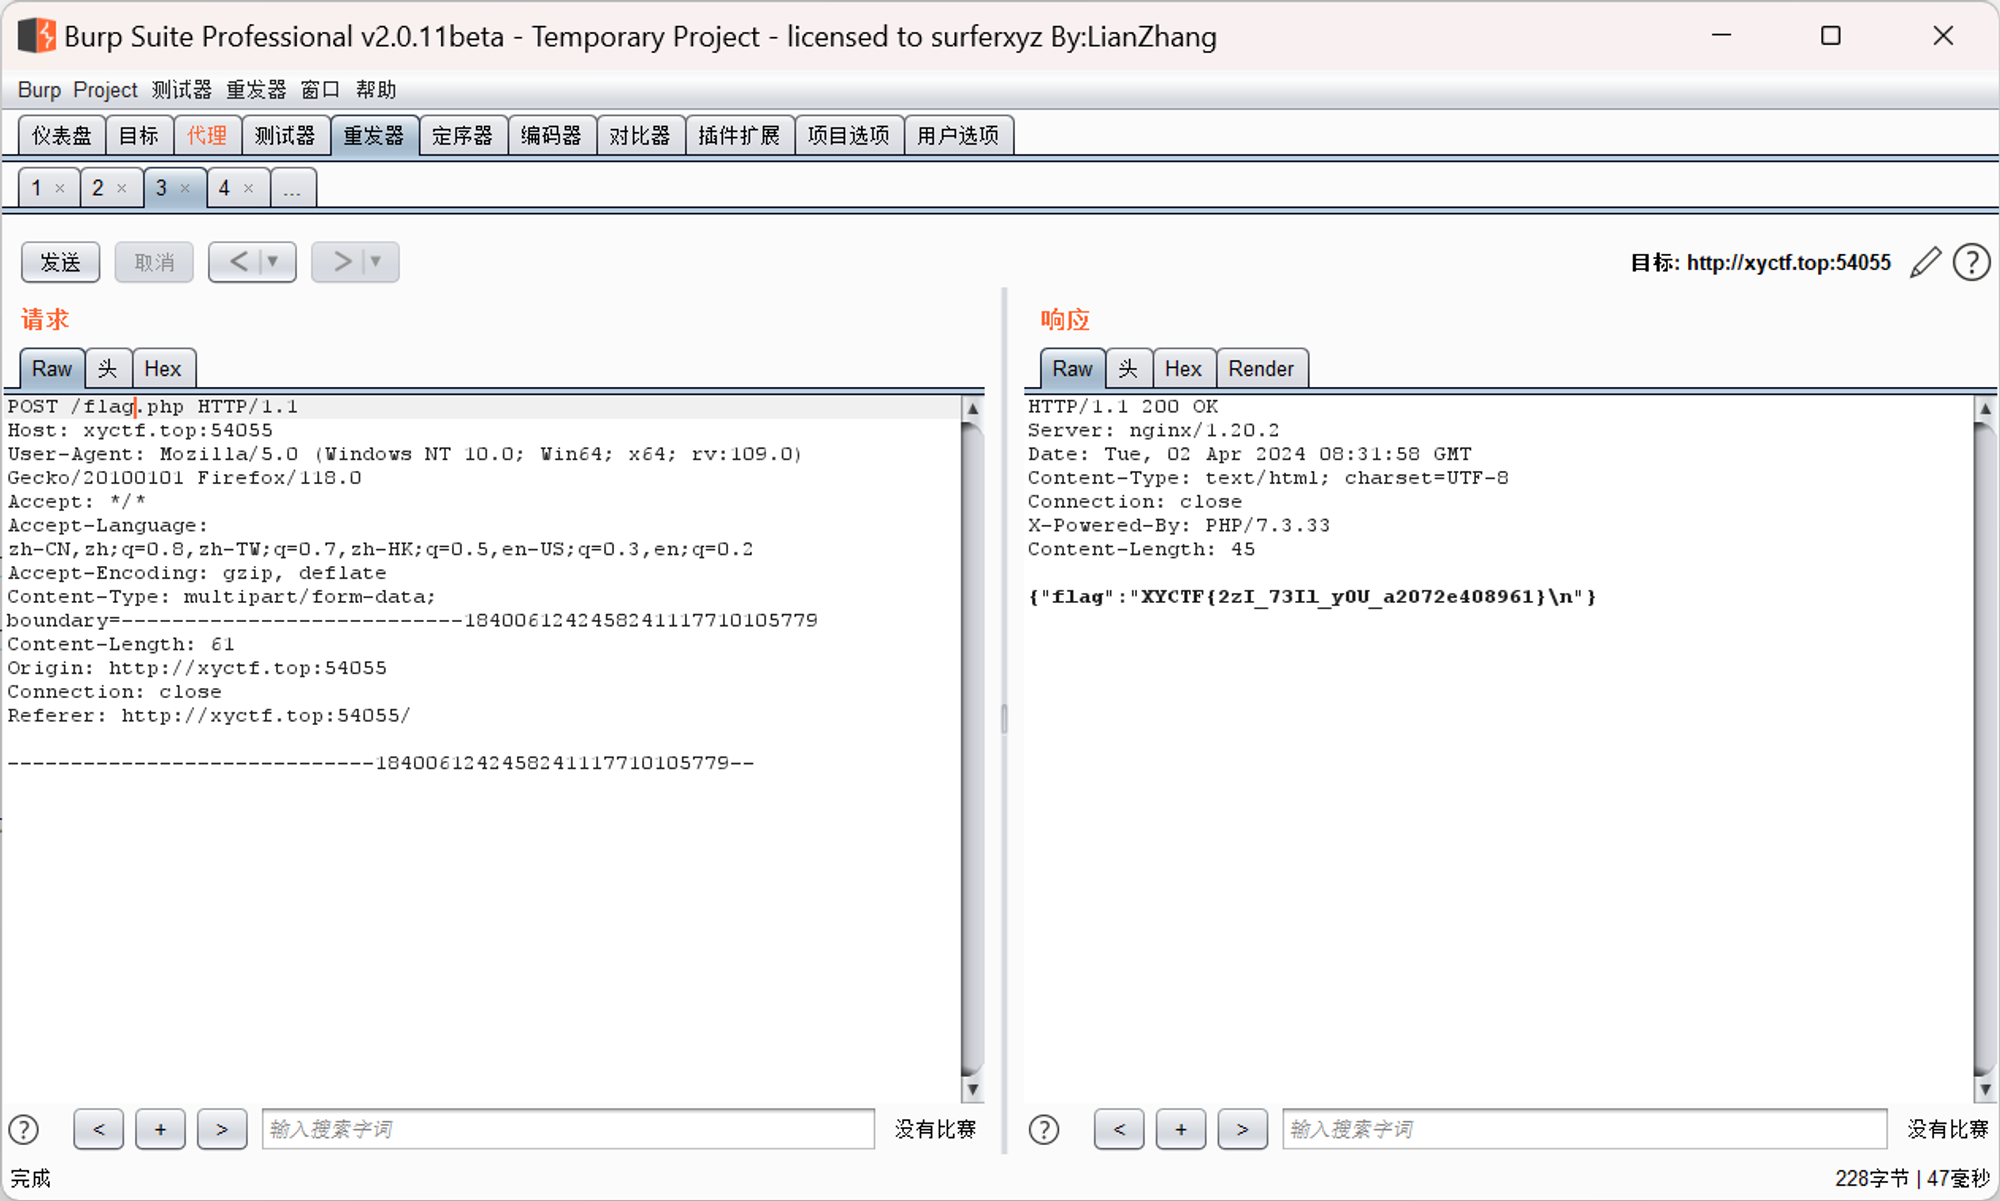Open the new Repeater tab '...' button
Viewport: 2000px width, 1201px height.
[x=292, y=188]
